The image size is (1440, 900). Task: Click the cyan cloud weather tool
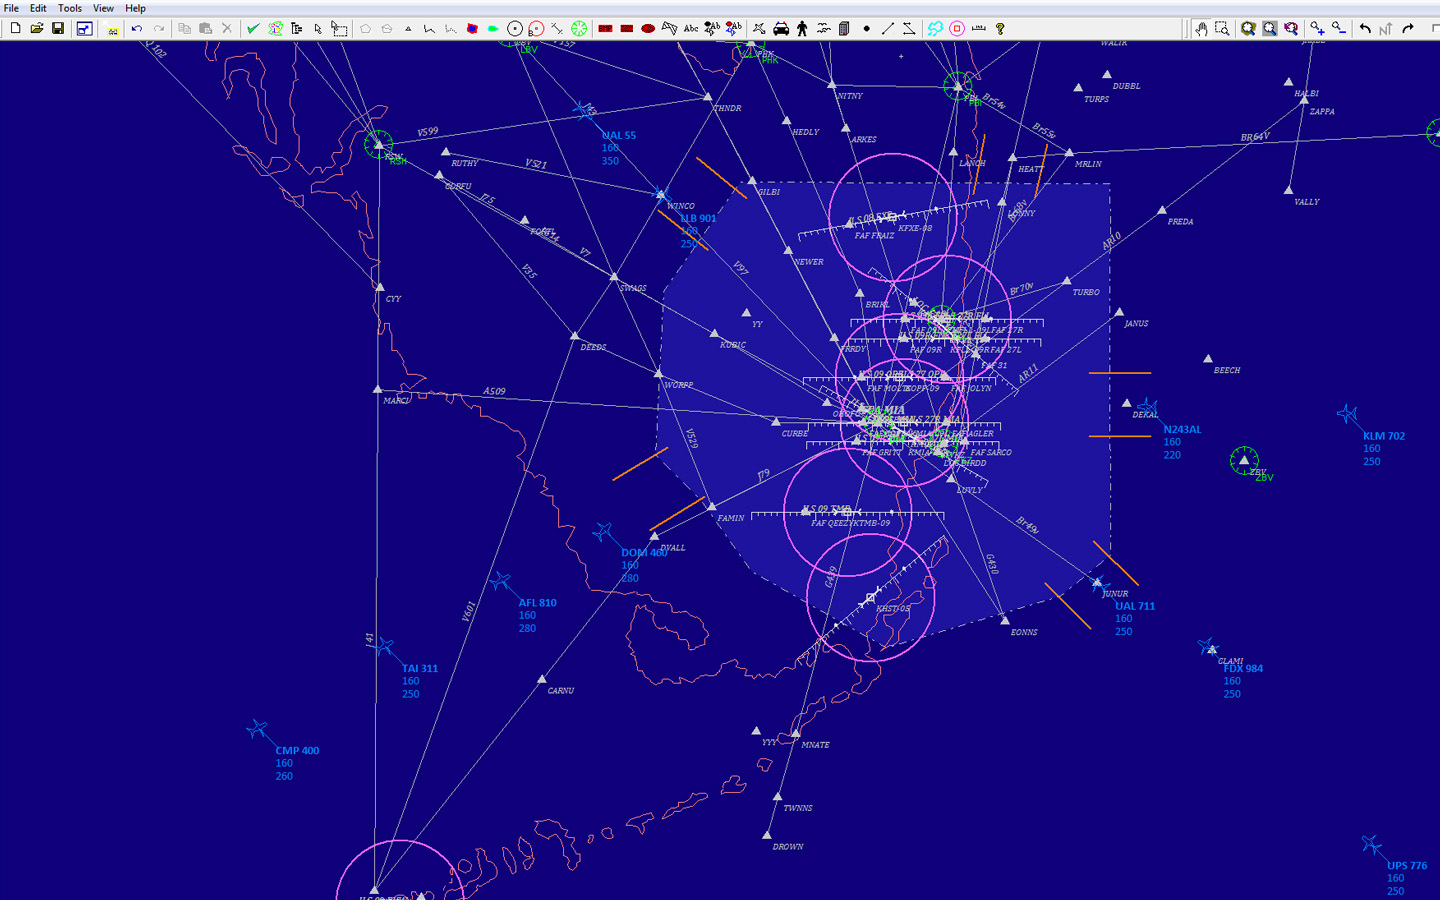pos(935,28)
